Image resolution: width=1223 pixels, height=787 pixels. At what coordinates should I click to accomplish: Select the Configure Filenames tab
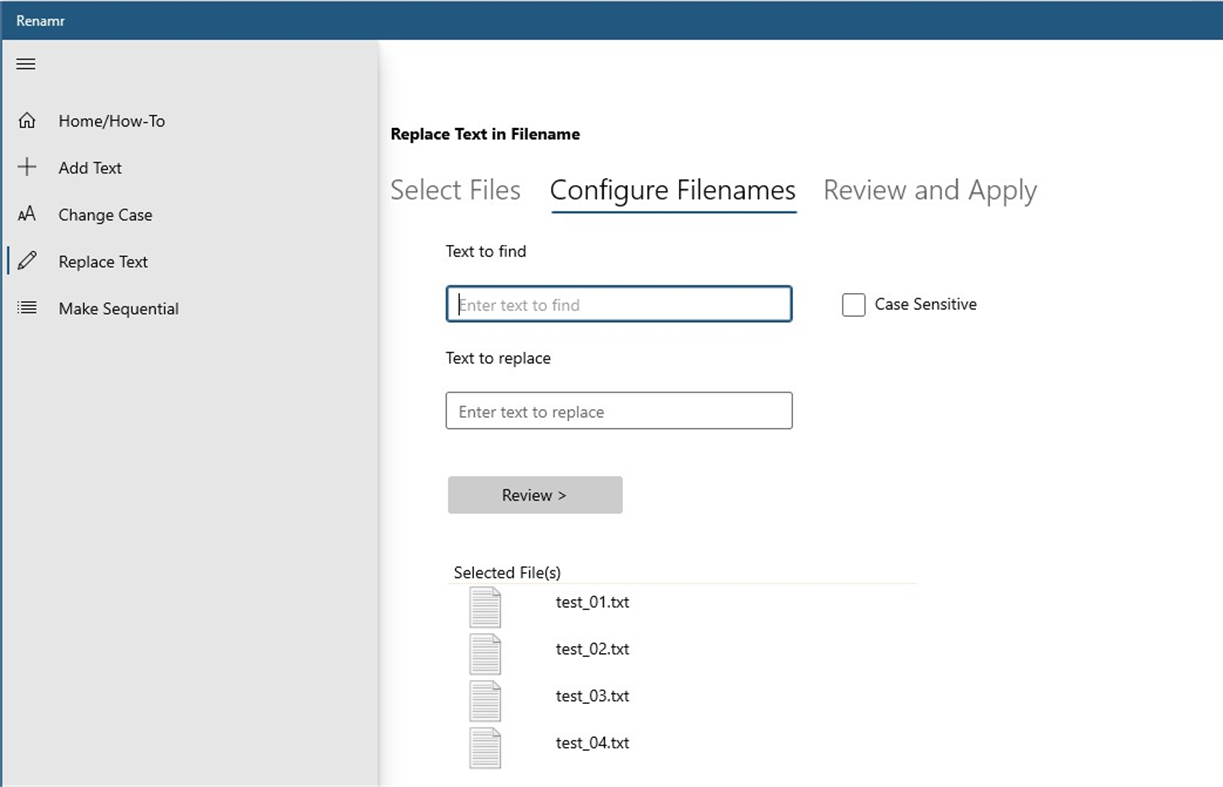coord(672,190)
